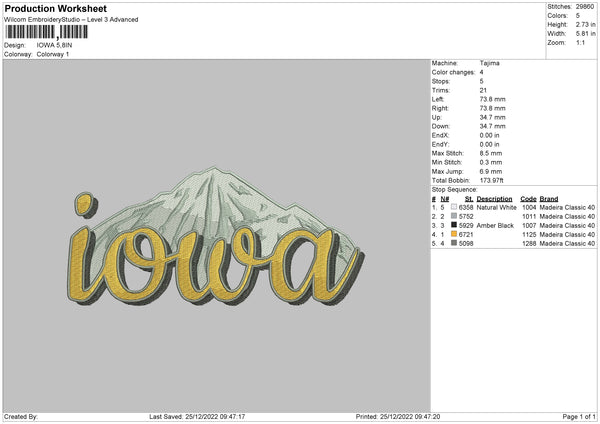Click the Up value 34.7 mm
This screenshot has height=424, width=600.
tap(492, 117)
